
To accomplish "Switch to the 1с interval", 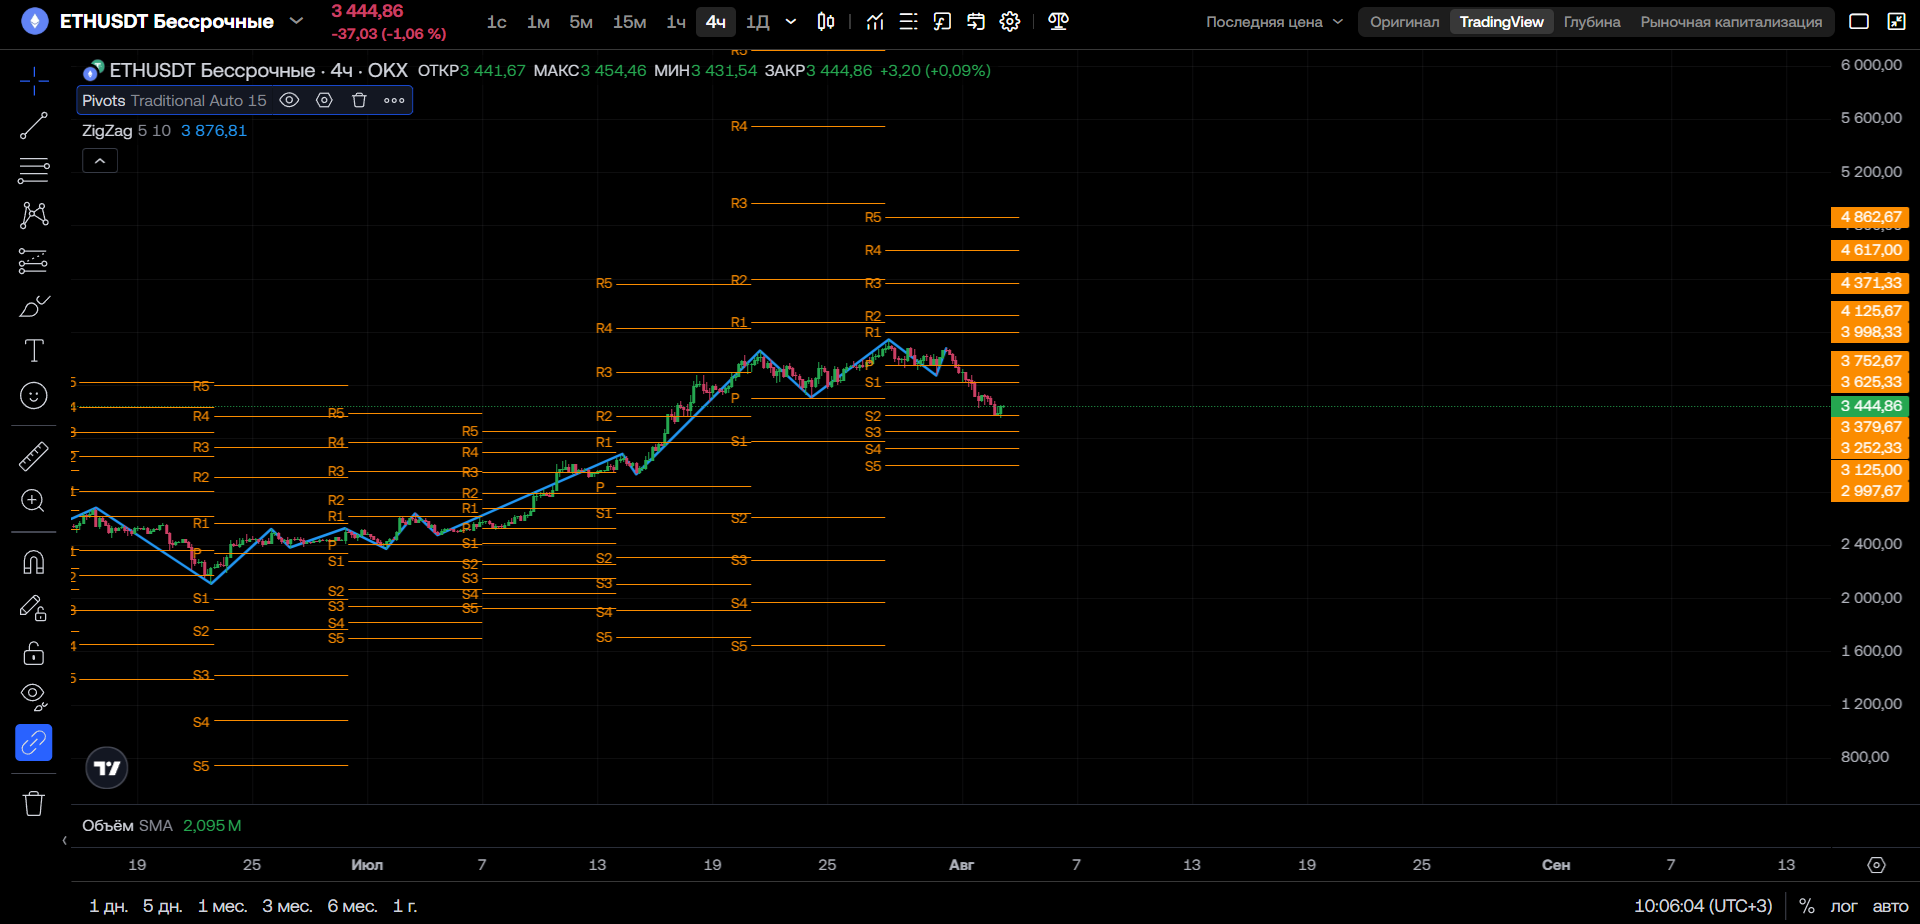I will pyautogui.click(x=496, y=22).
